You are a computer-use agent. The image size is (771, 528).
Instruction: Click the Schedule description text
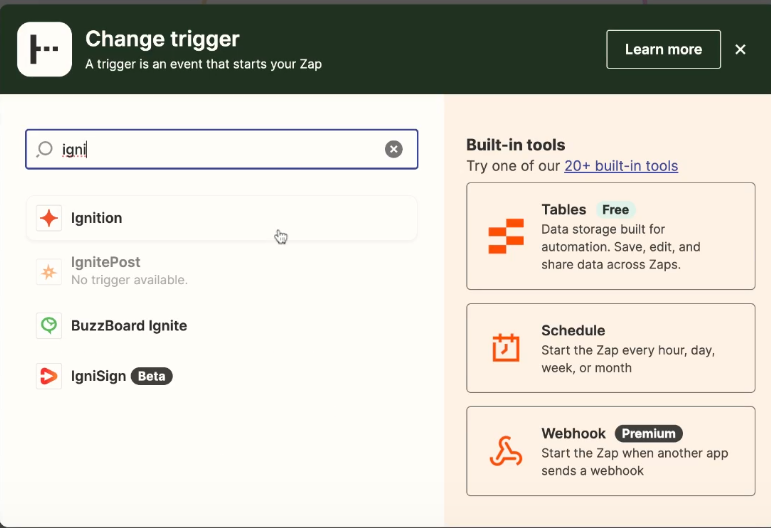[x=628, y=359]
